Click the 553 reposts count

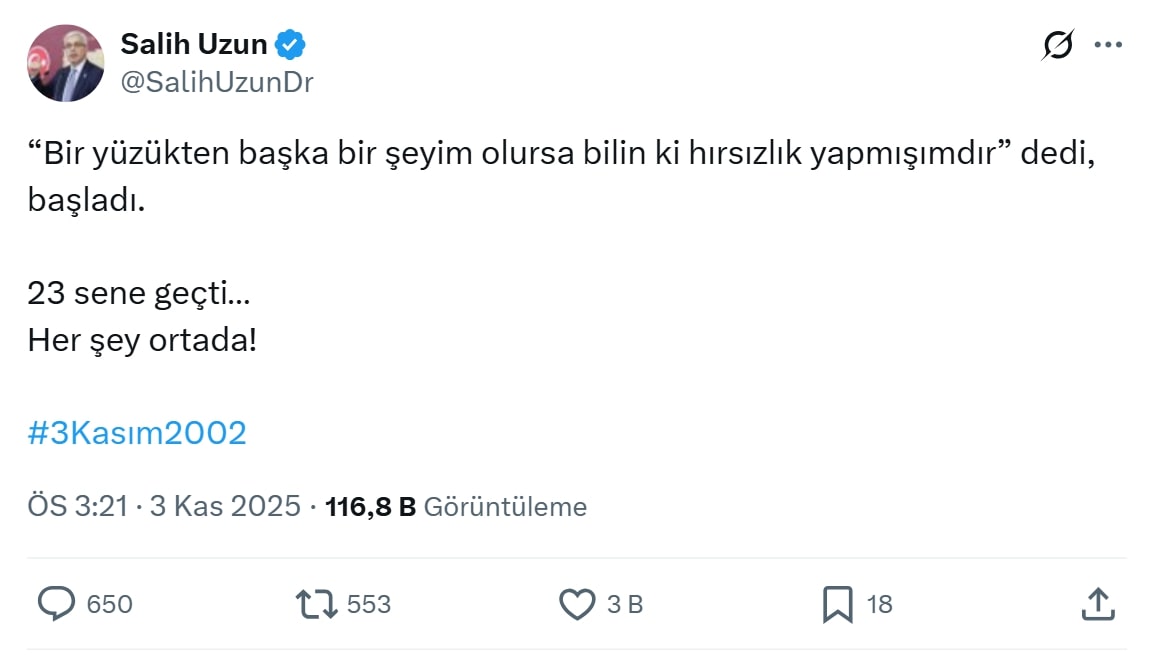point(368,605)
